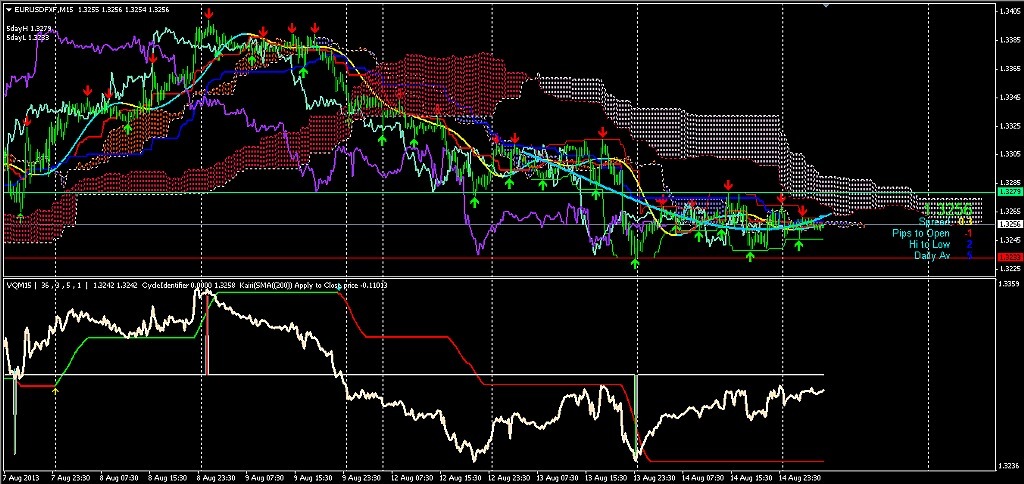The width and height of the screenshot is (1024, 484).
Task: Click the green up arrow at chart bottom low
Action: 635,263
